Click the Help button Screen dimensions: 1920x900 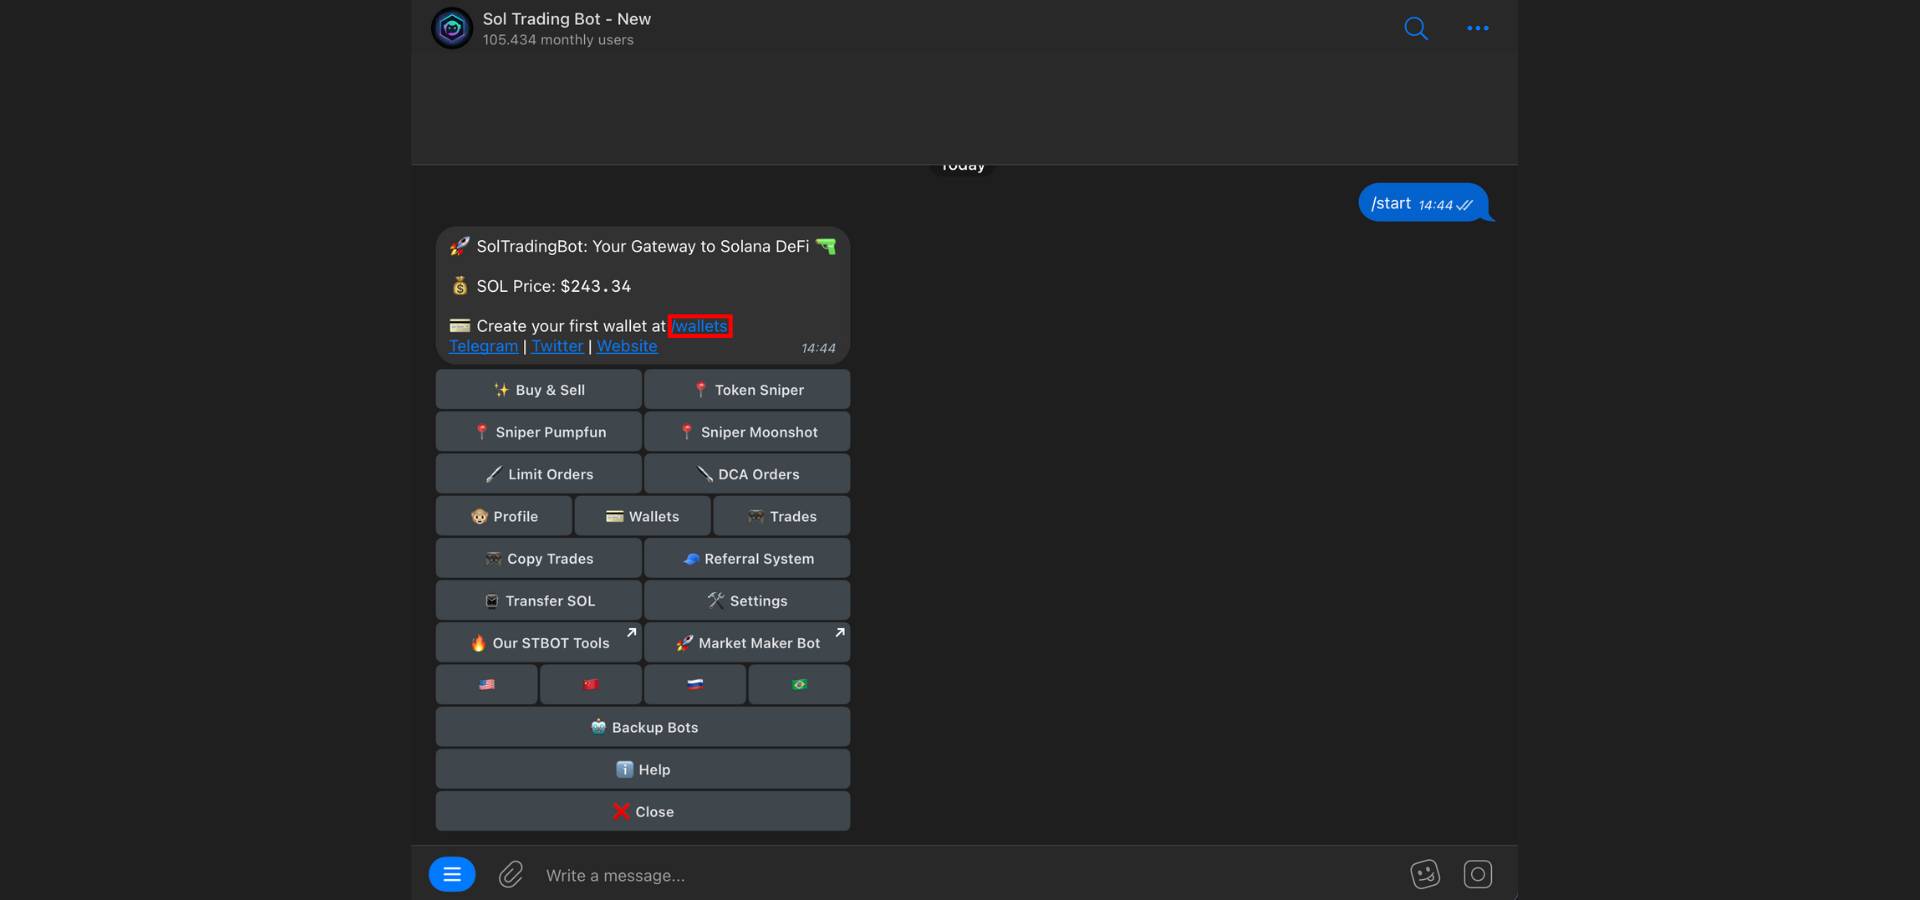pyautogui.click(x=643, y=769)
